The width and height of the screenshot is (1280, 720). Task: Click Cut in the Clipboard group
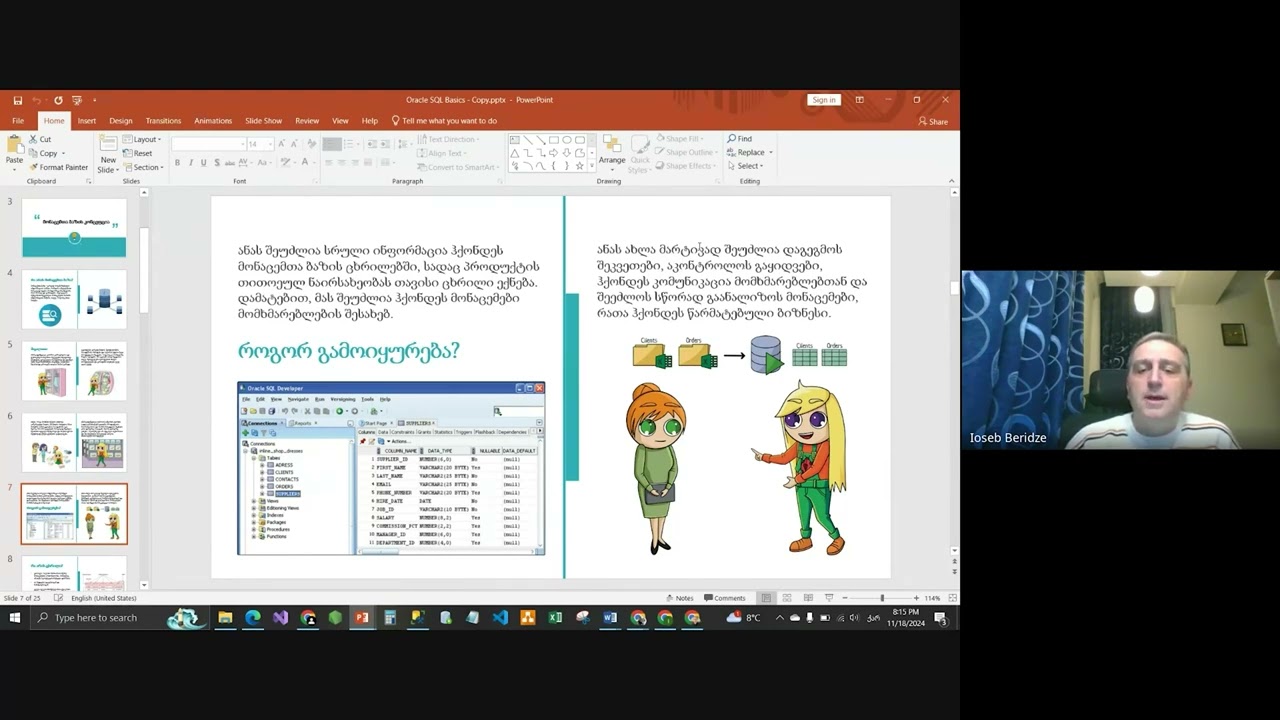click(x=40, y=140)
